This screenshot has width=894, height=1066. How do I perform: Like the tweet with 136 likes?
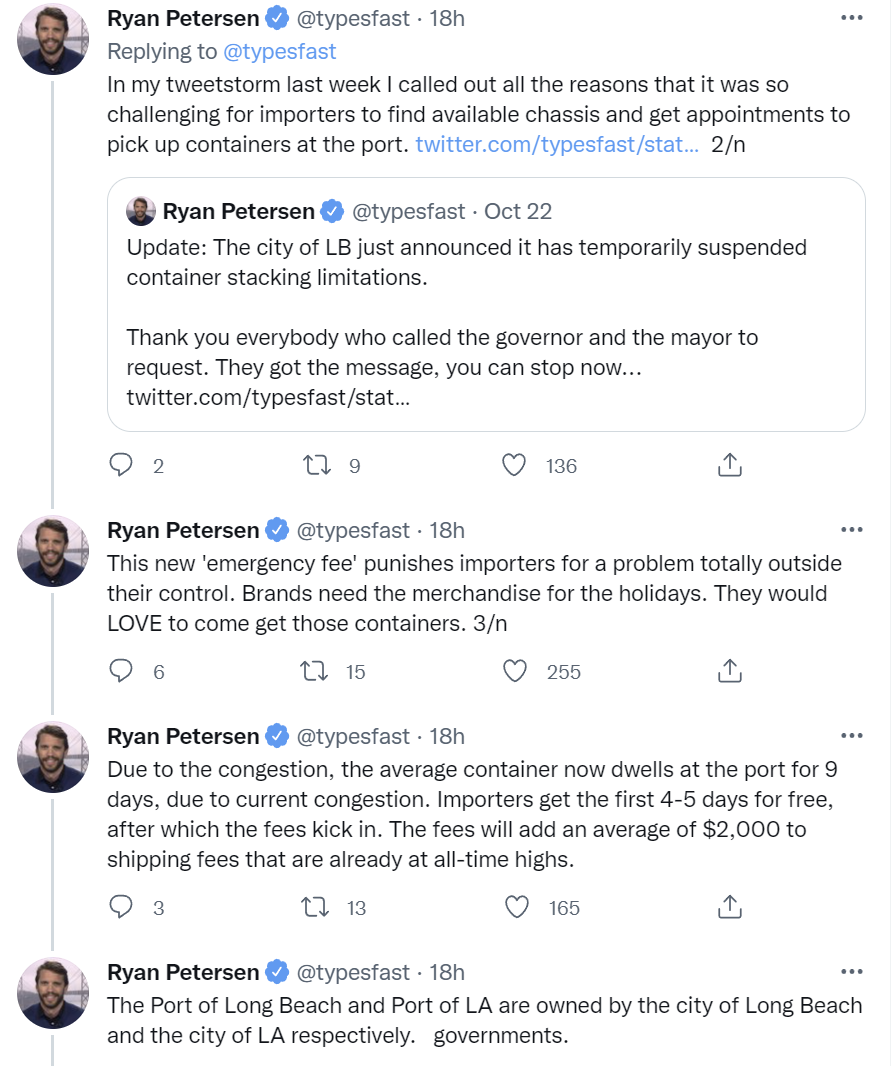coord(514,465)
